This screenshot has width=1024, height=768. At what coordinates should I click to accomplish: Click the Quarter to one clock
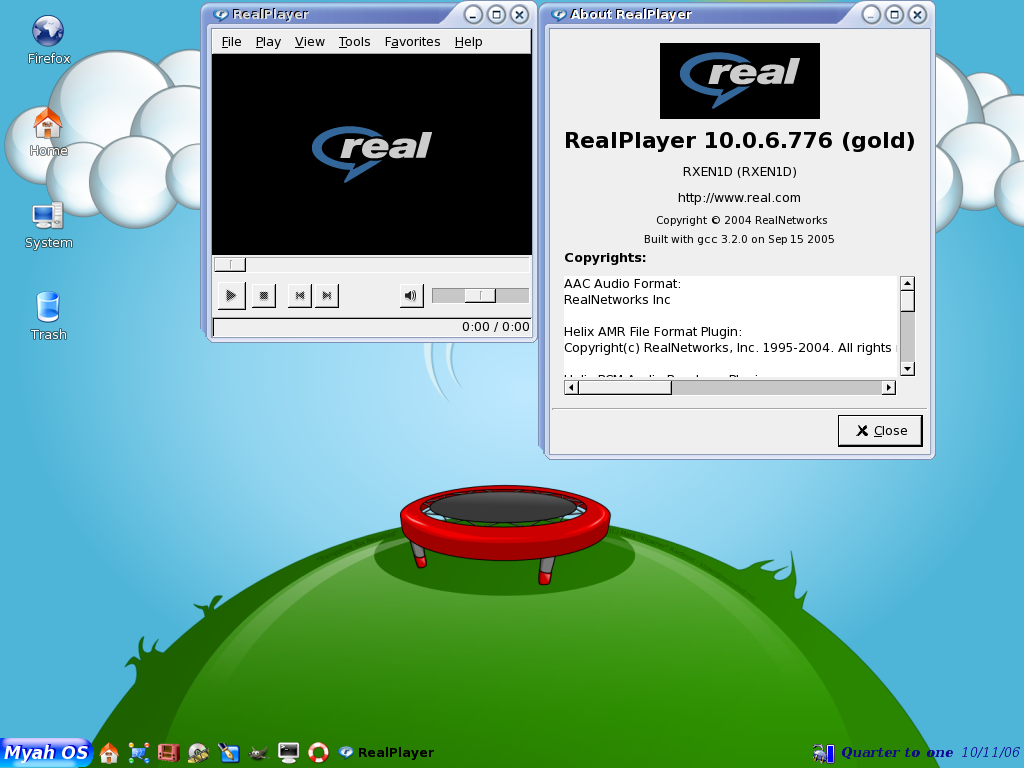[x=897, y=752]
